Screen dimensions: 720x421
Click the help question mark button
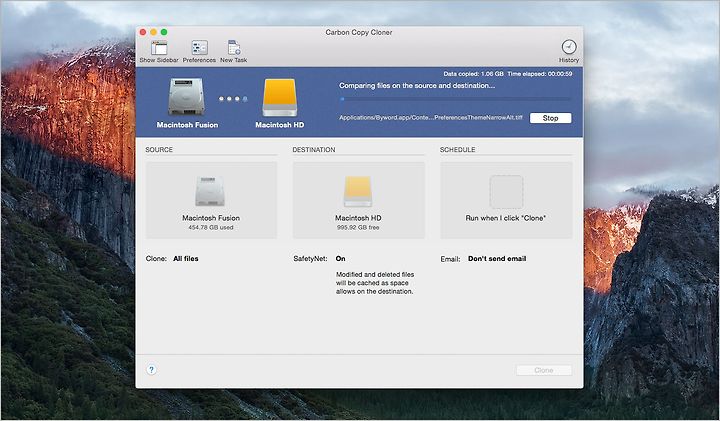coord(152,370)
